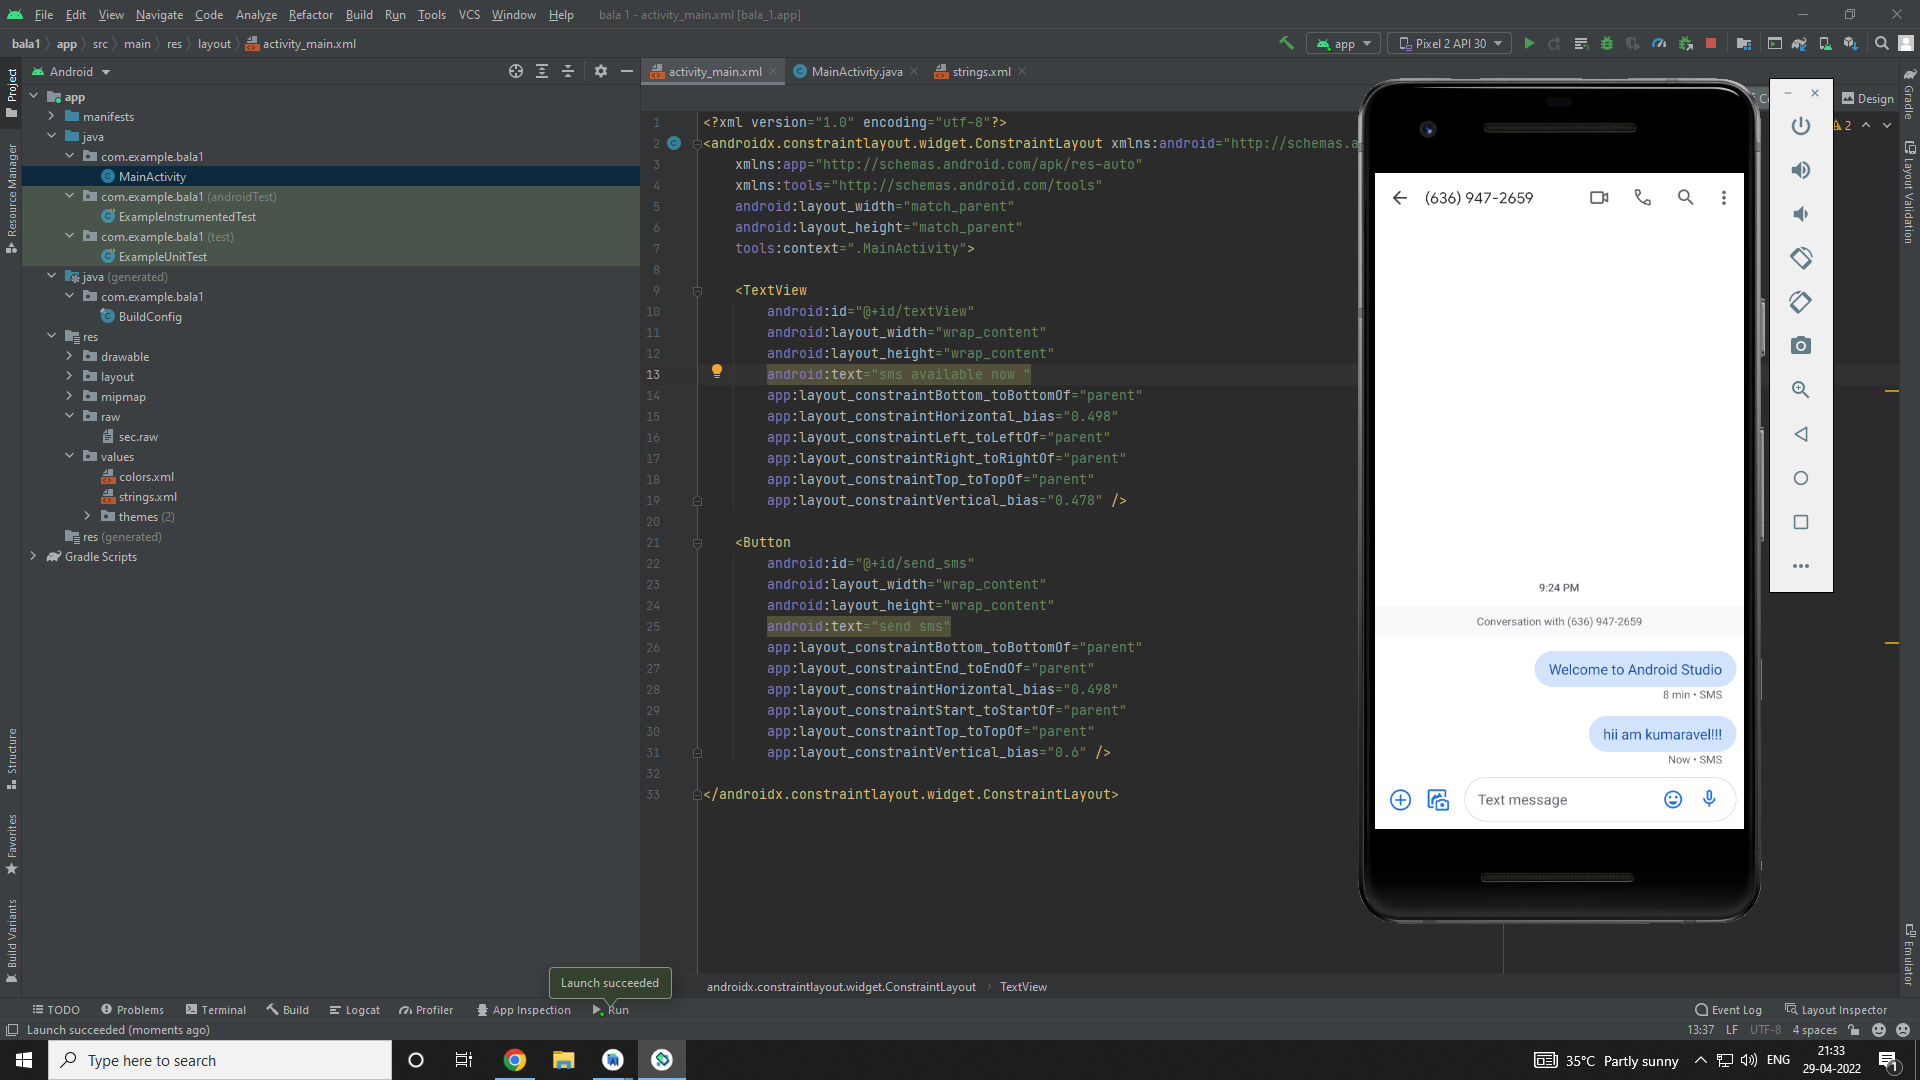Take a screenshot using the emulator camera icon
This screenshot has width=1920, height=1080.
tap(1800, 345)
